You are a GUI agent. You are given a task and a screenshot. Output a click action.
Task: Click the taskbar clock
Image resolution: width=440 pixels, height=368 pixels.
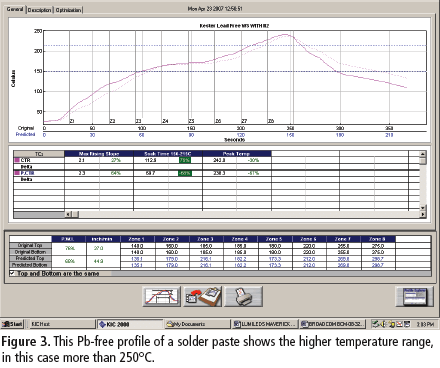tap(425, 324)
